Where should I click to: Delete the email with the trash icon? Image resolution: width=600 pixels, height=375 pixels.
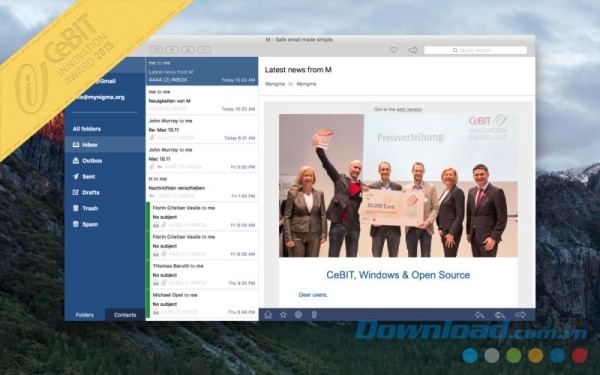(x=314, y=315)
